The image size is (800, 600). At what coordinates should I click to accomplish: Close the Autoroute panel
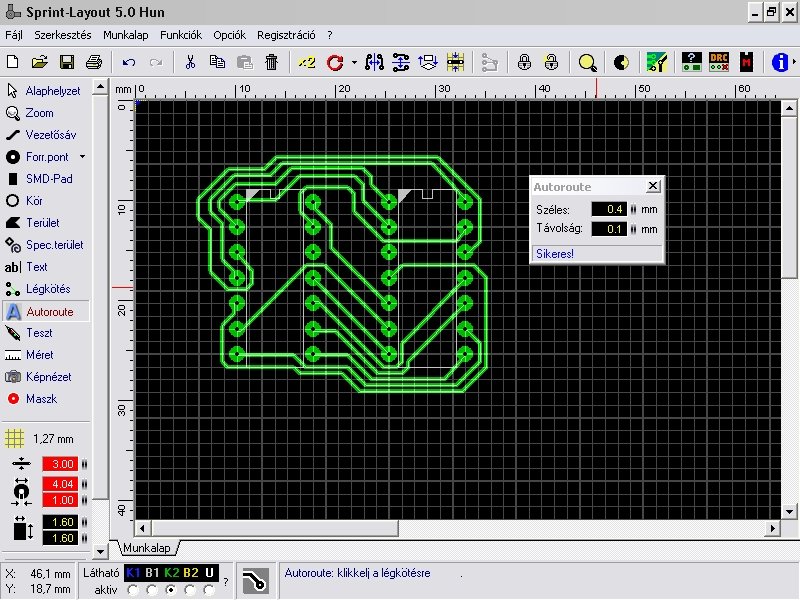tap(653, 186)
